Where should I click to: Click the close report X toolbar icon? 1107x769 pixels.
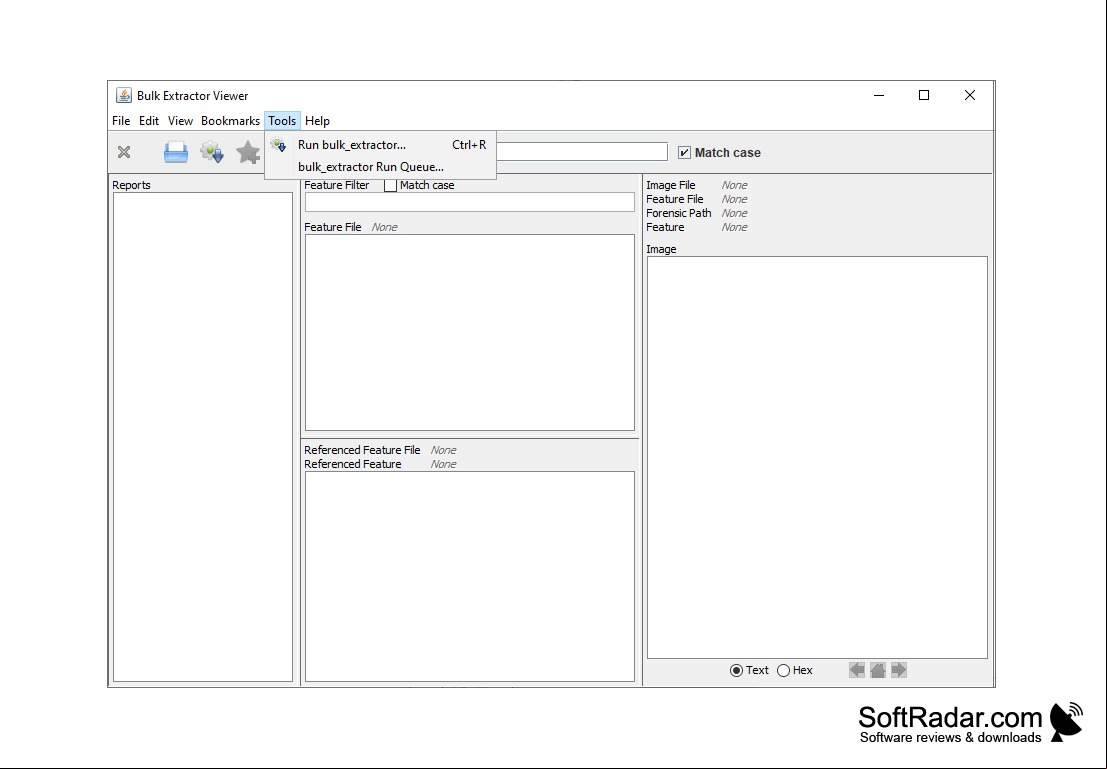coord(124,152)
